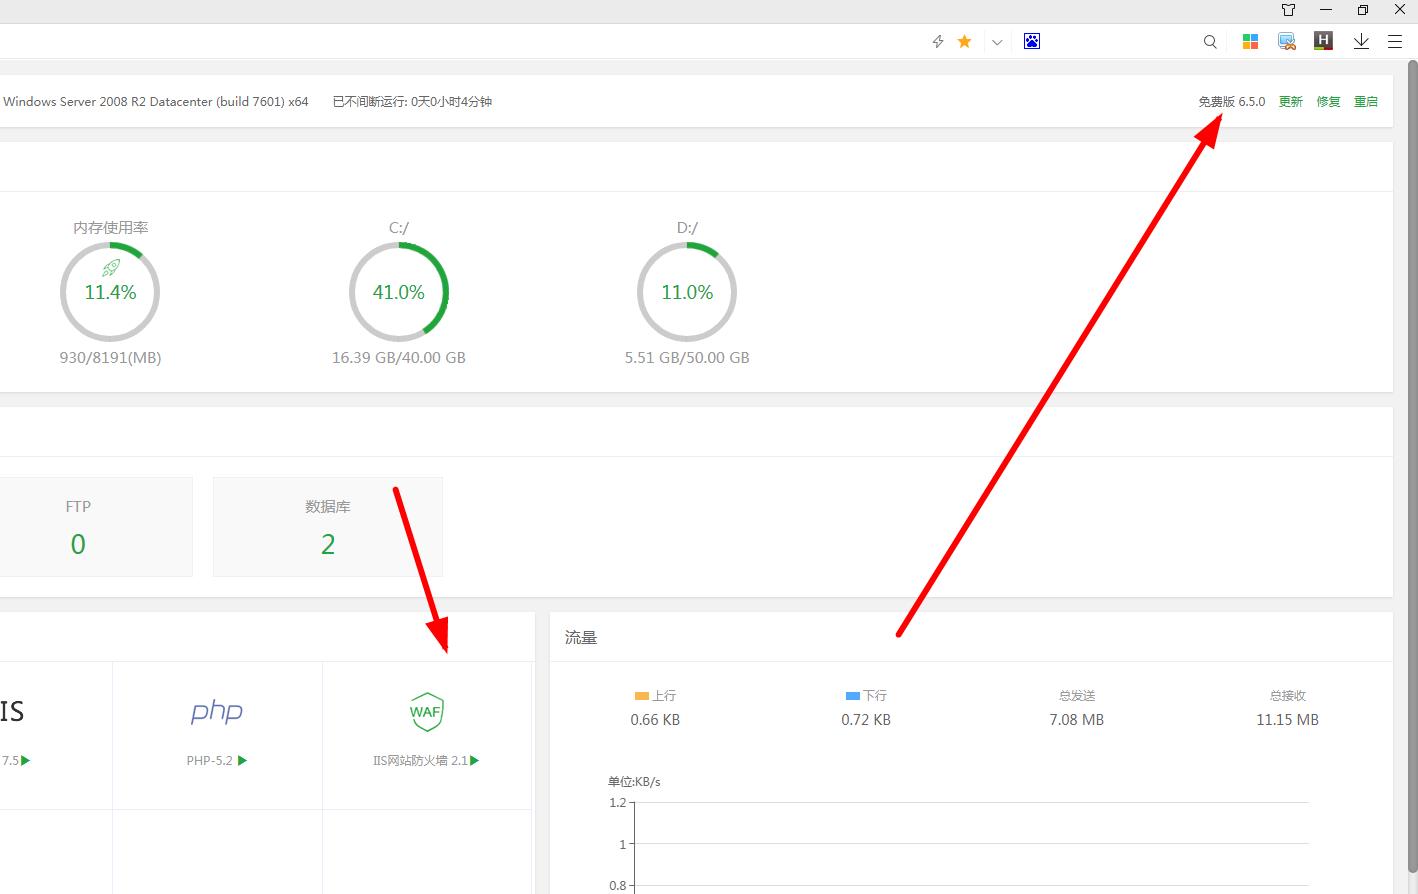1418x894 pixels.
Task: Click the 0.72 KB download value
Action: (x=866, y=719)
